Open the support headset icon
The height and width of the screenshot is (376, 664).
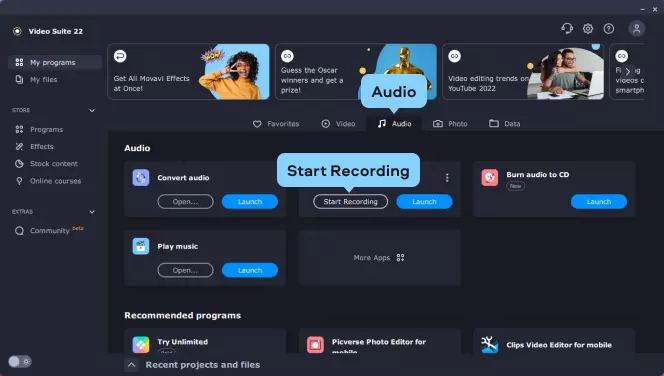[567, 29]
